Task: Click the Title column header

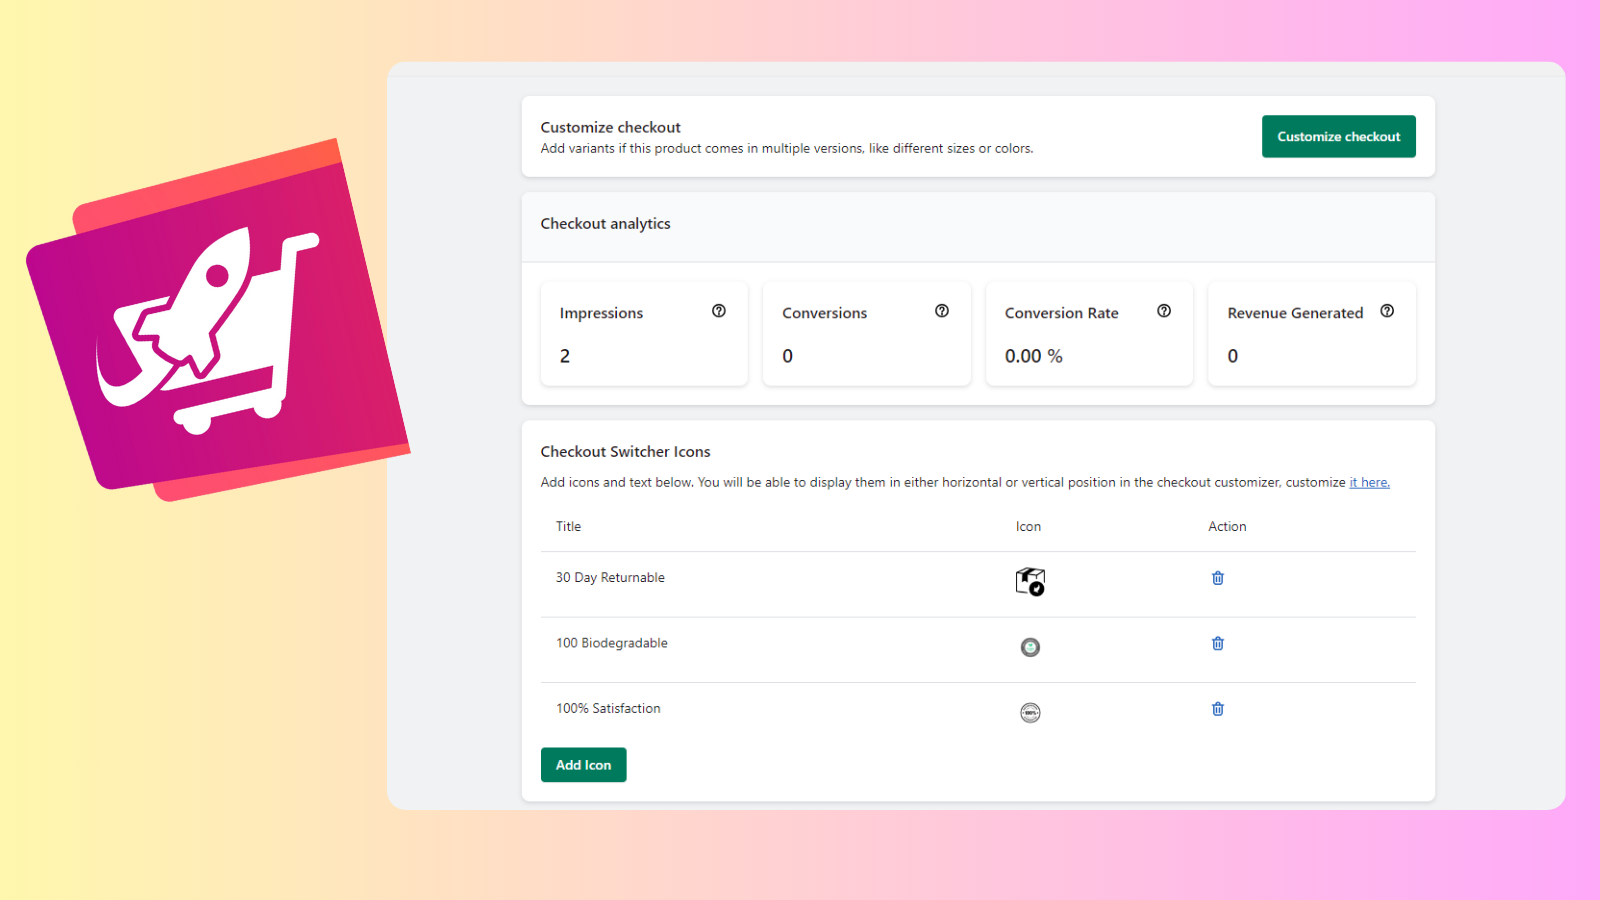Action: pyautogui.click(x=568, y=526)
